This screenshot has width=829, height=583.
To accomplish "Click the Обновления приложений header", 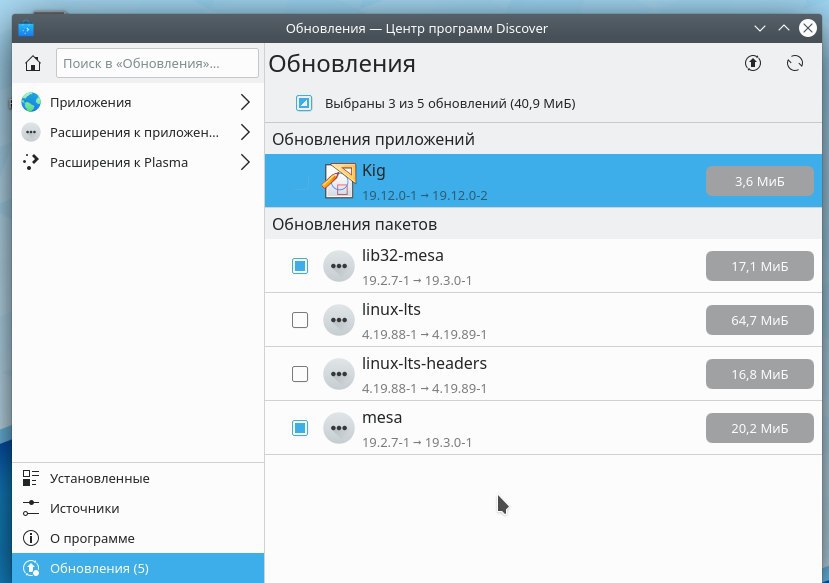I will (x=373, y=140).
